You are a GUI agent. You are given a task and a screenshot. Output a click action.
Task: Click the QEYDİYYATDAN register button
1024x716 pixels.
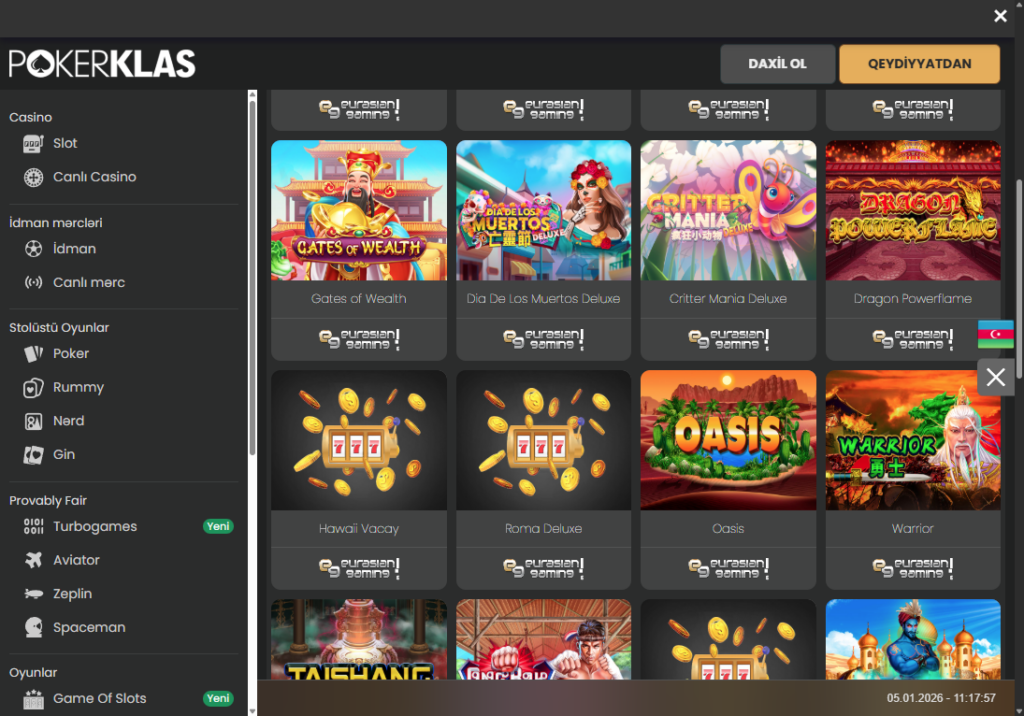(x=919, y=64)
